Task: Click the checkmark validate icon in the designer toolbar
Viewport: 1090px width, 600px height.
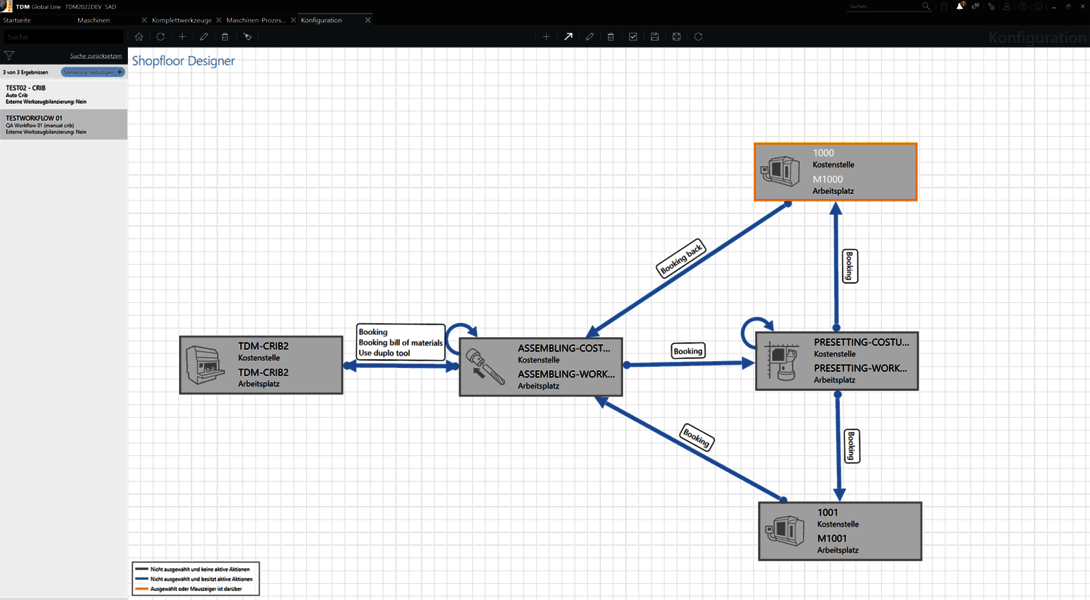Action: point(633,37)
